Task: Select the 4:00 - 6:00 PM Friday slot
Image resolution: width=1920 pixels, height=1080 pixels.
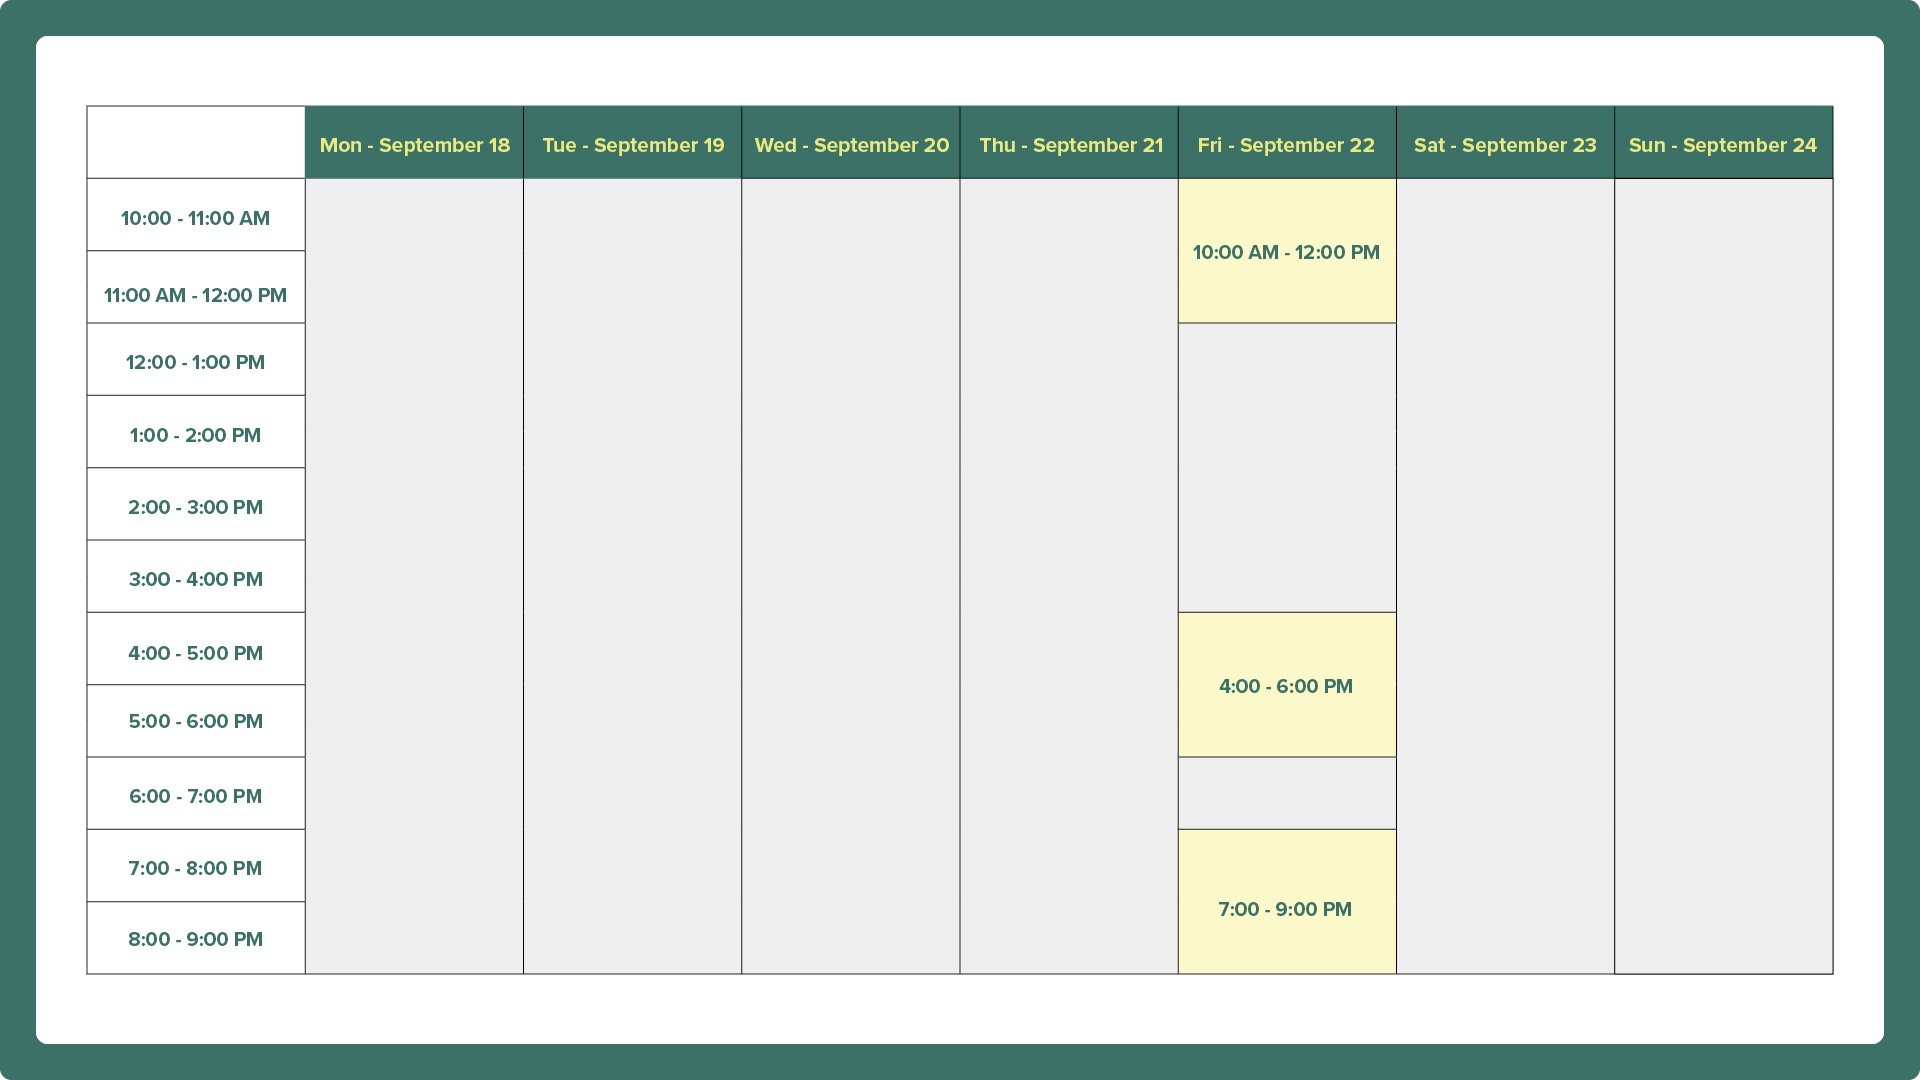Action: point(1287,686)
